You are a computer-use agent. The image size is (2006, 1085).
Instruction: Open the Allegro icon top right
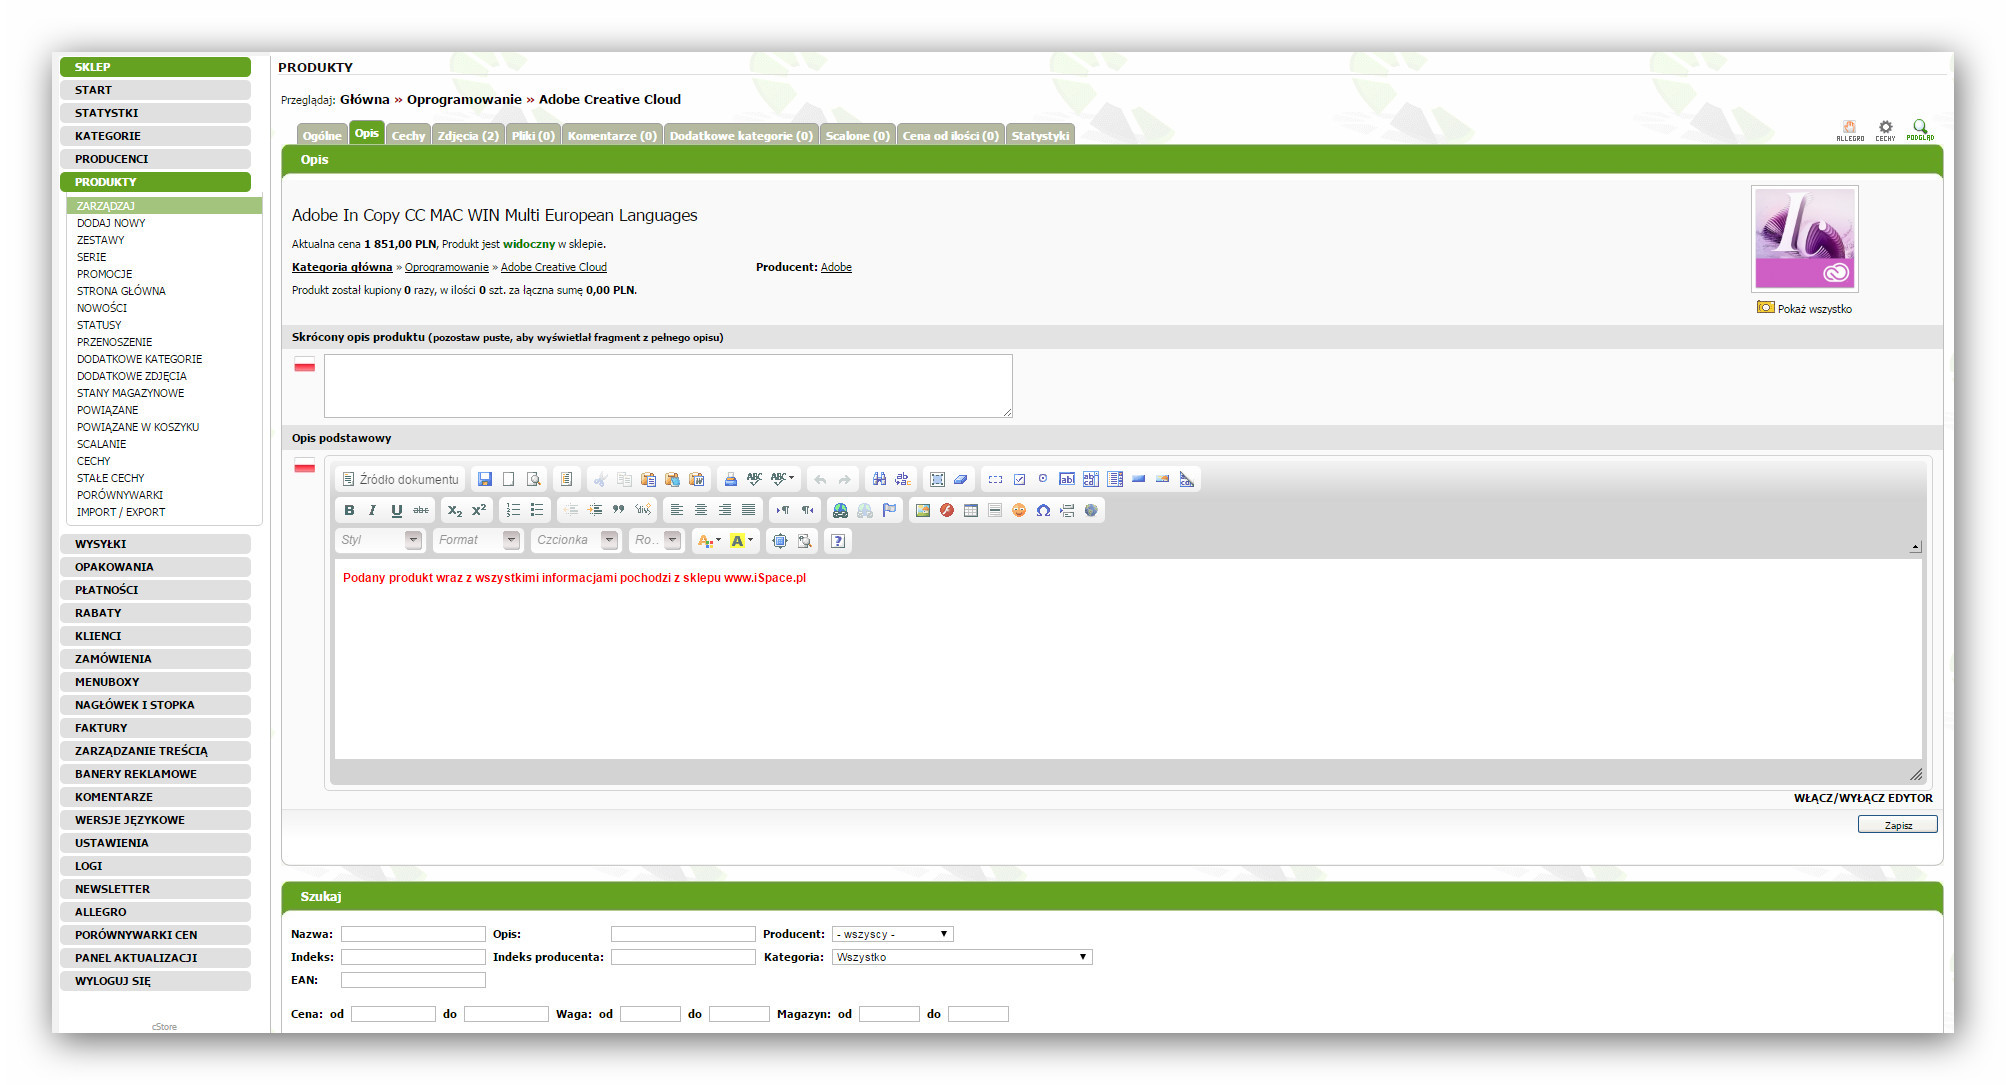[x=1850, y=130]
